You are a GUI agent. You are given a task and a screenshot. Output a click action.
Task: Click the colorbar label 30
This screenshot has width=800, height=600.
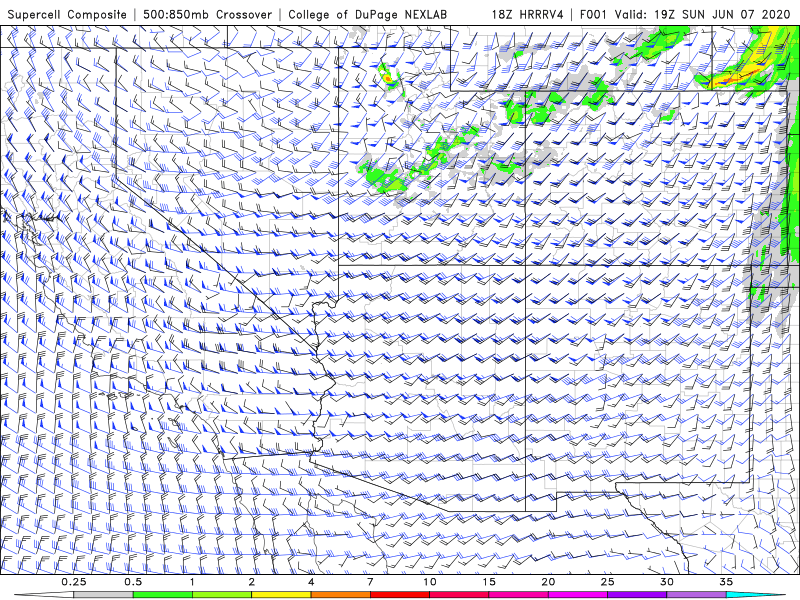click(666, 582)
